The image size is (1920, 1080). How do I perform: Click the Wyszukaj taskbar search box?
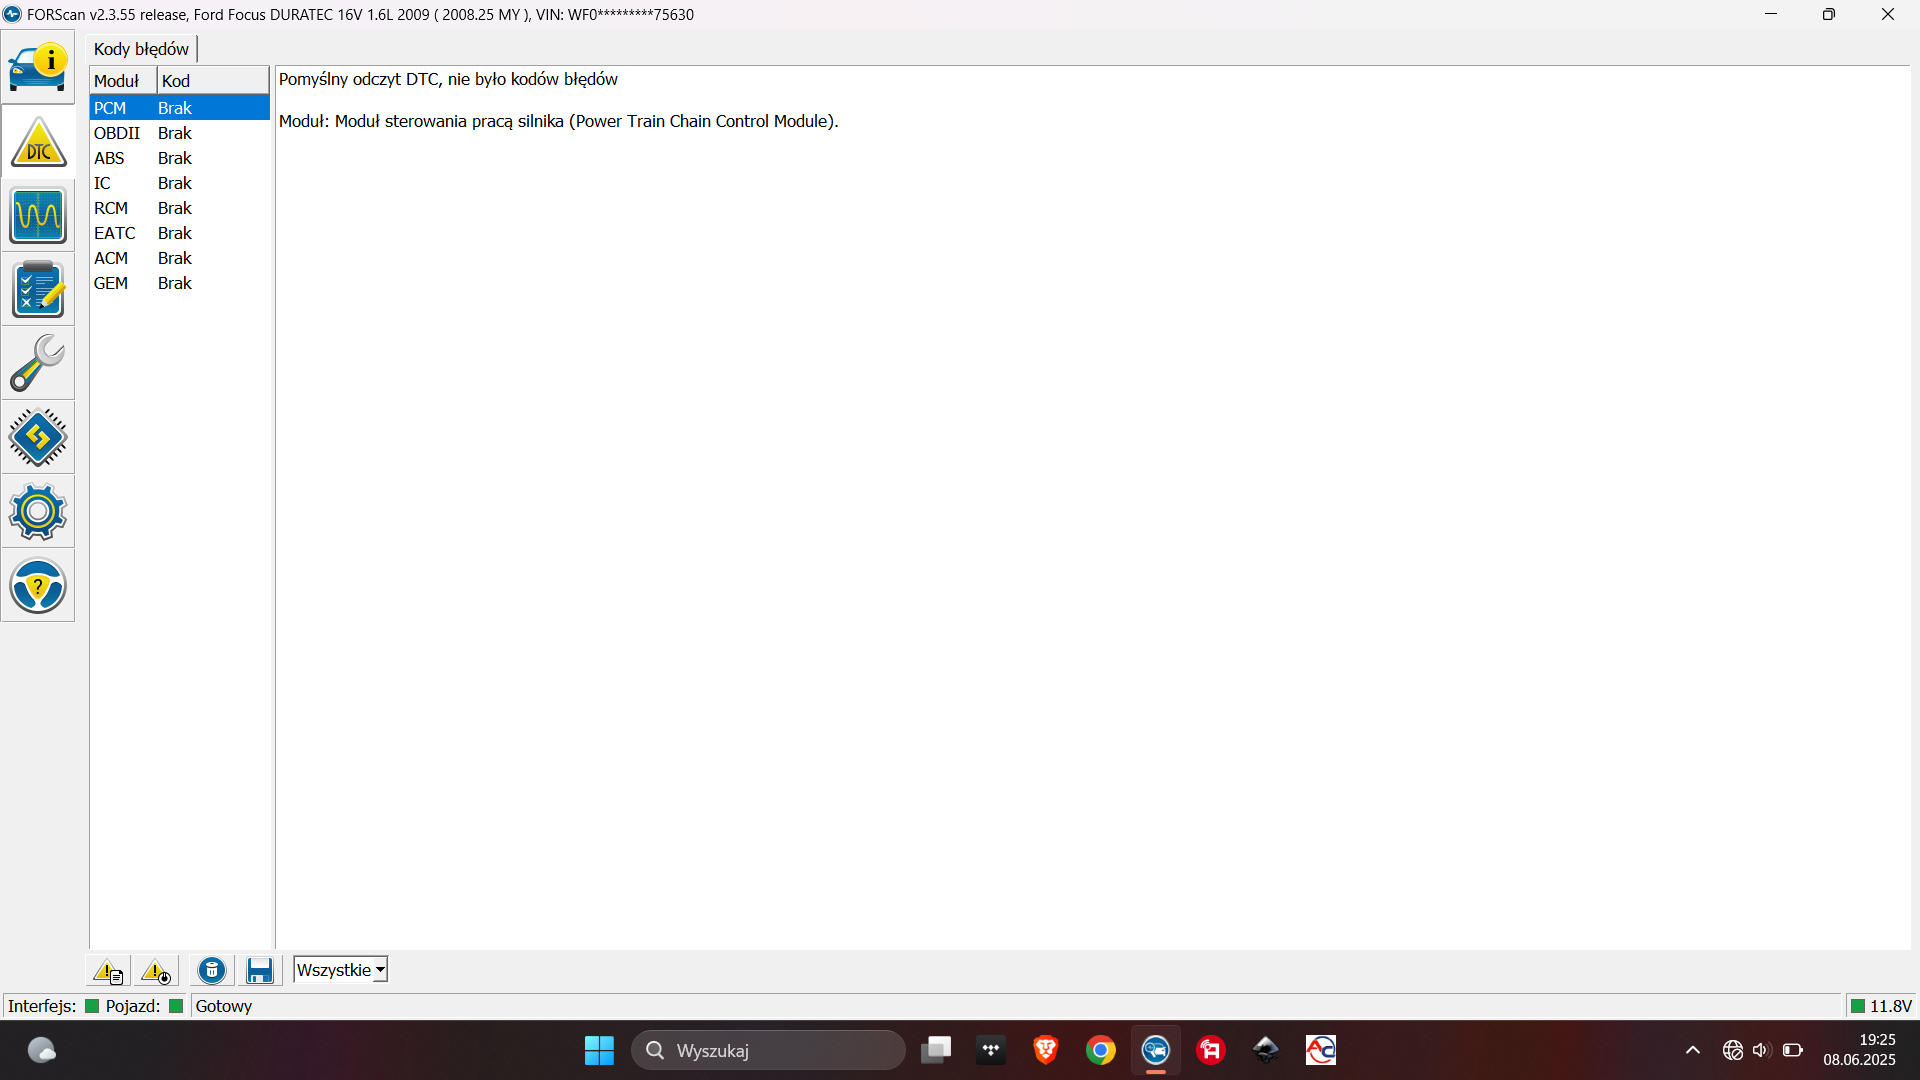[768, 1050]
